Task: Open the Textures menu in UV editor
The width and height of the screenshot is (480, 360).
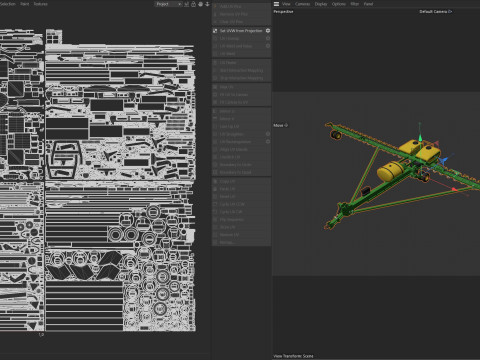Action: [x=41, y=4]
